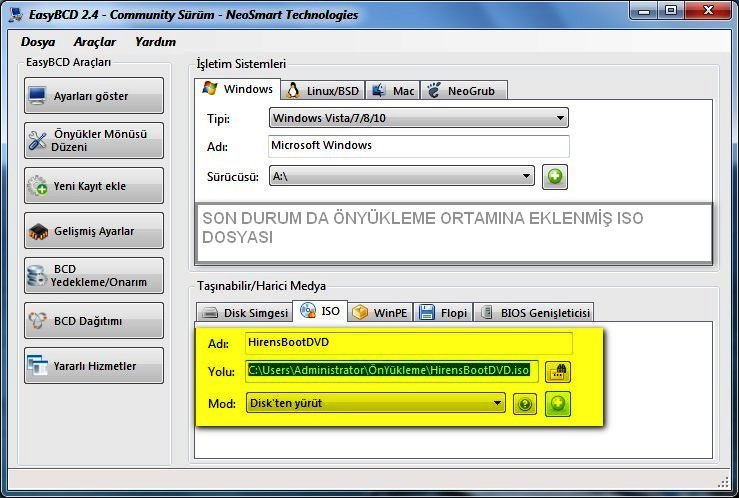Open the Dosya menu
This screenshot has height=498, width=739.
point(38,42)
